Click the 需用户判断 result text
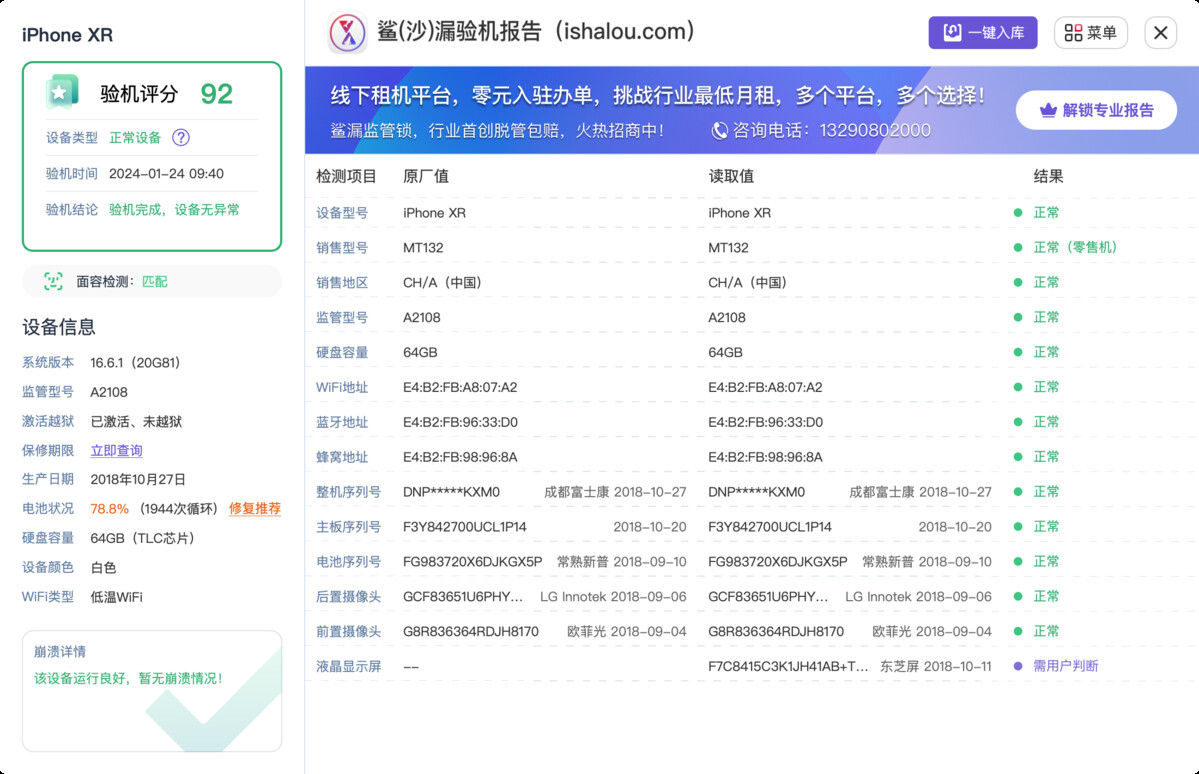Screen dimensions: 1199x774 pyautogui.click(x=1065, y=666)
